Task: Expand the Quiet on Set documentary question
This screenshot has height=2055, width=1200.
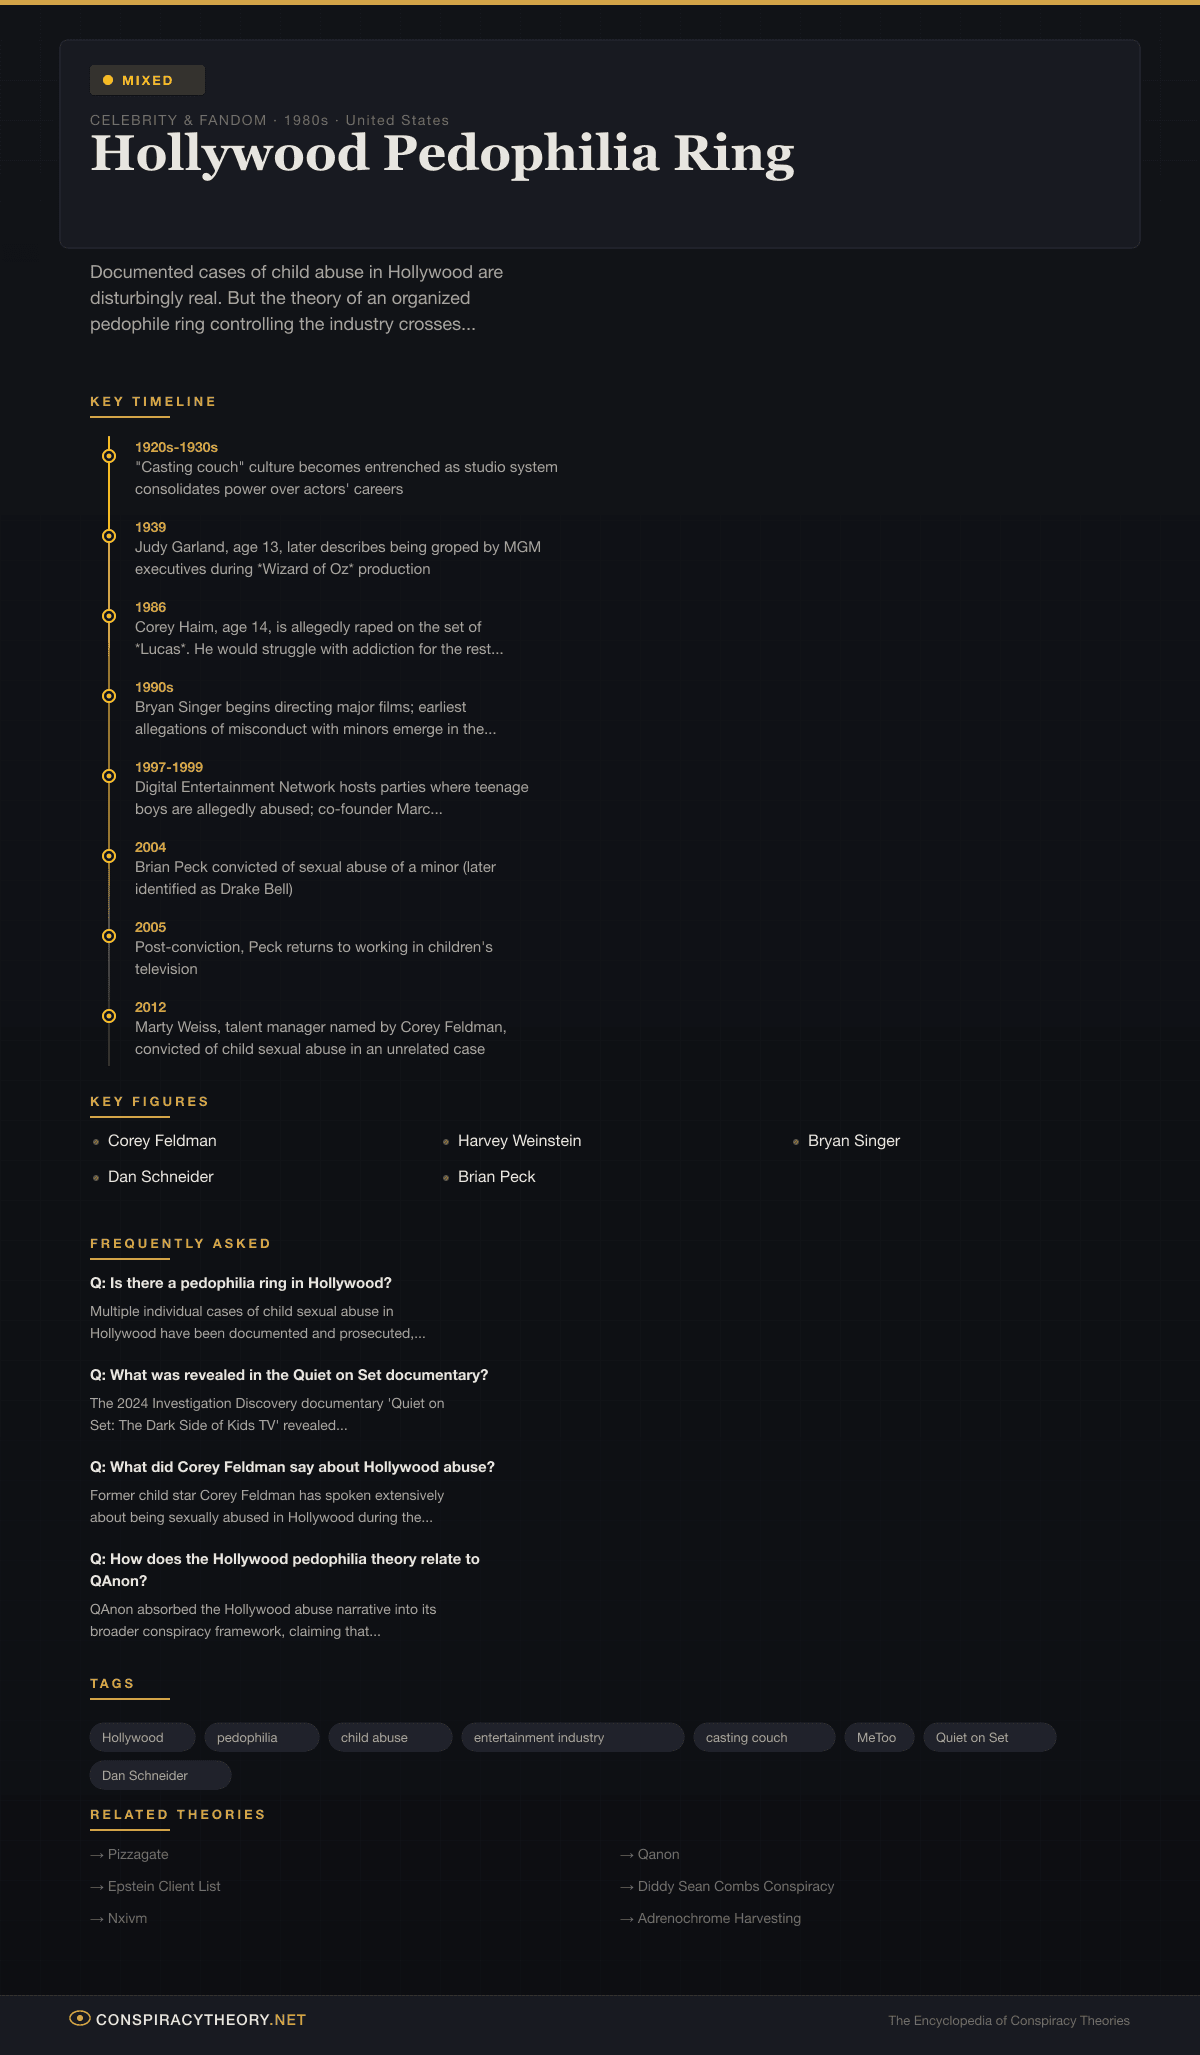Action: pyautogui.click(x=289, y=1375)
